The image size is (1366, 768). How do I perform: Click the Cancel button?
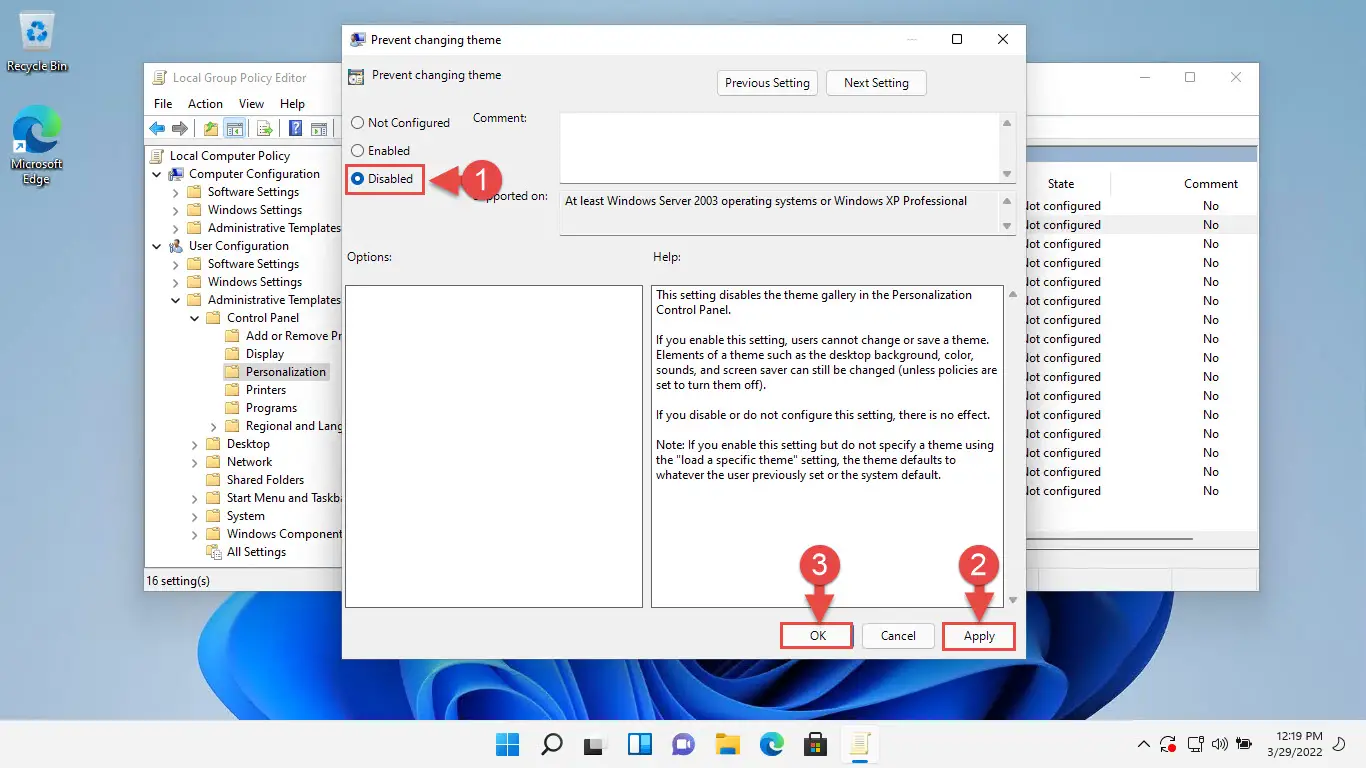(898, 636)
